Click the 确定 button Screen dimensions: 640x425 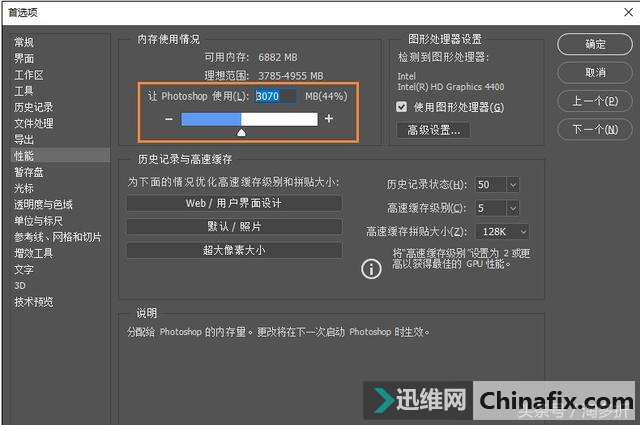point(595,44)
